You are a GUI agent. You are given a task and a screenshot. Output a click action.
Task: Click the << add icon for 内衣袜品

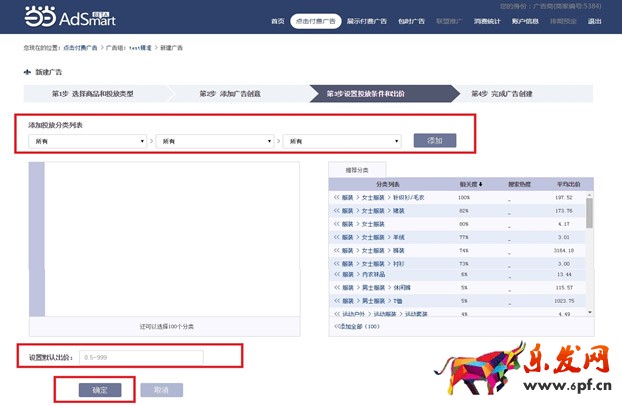click(337, 275)
